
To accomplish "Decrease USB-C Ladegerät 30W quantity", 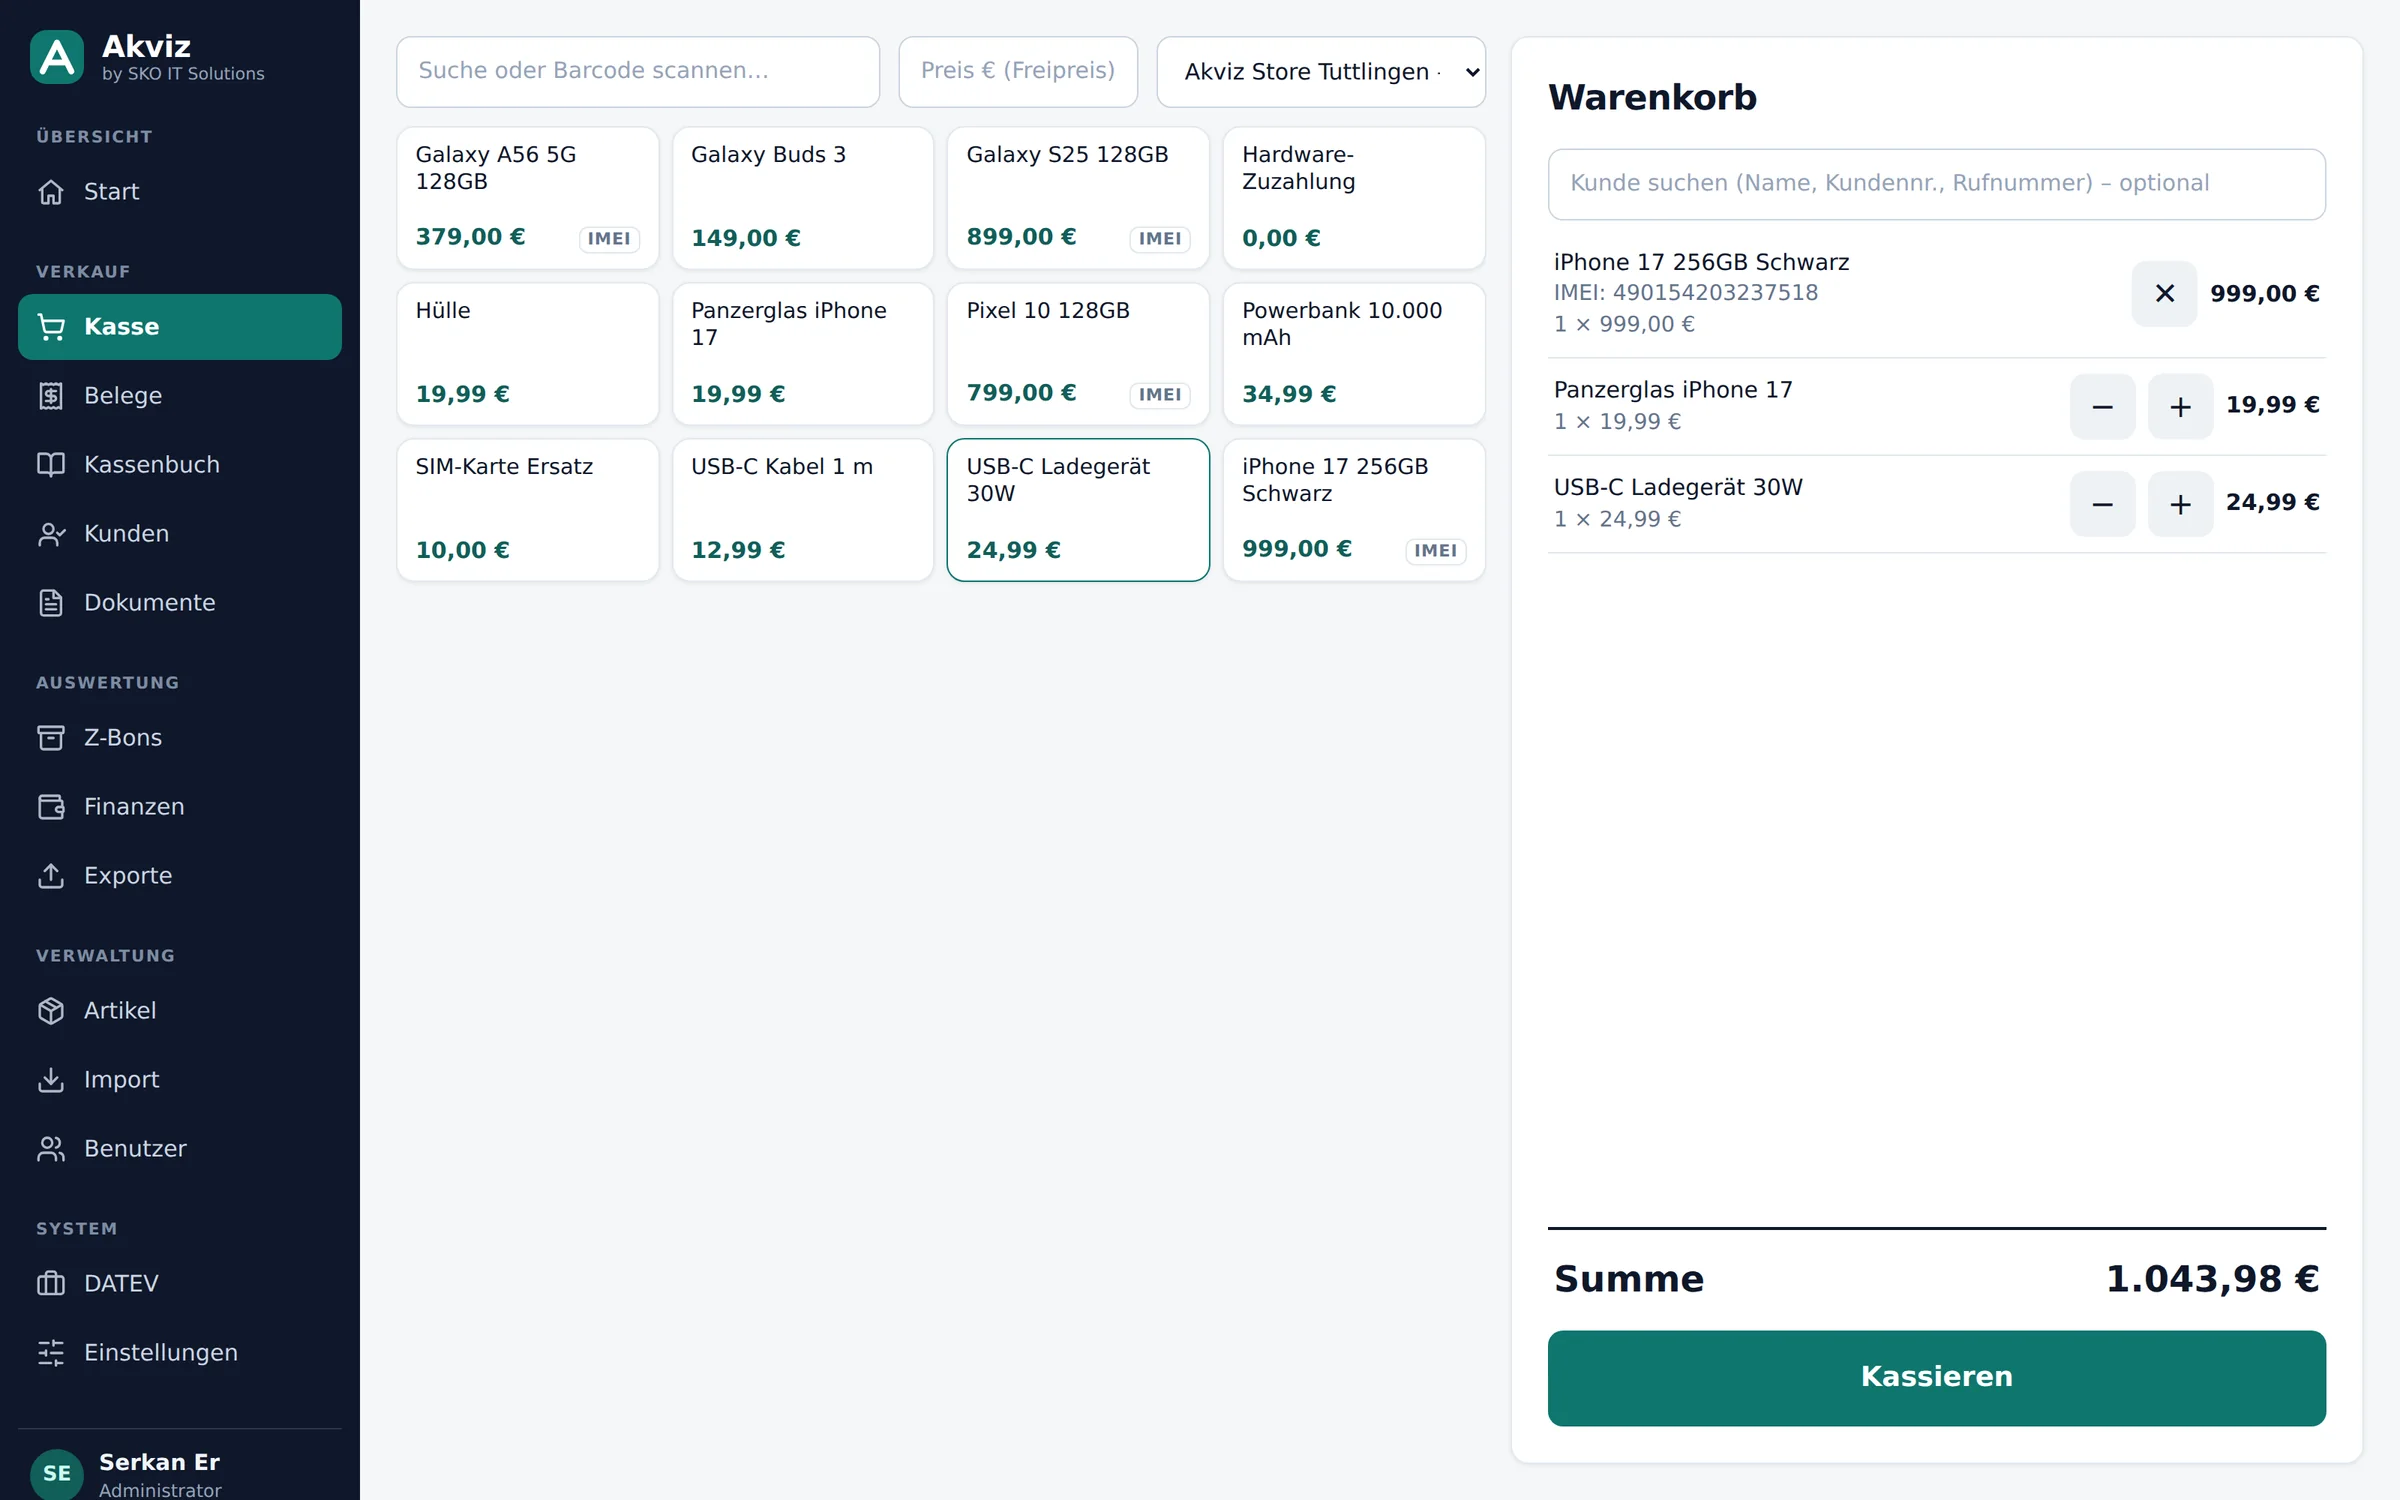I will click(2102, 503).
